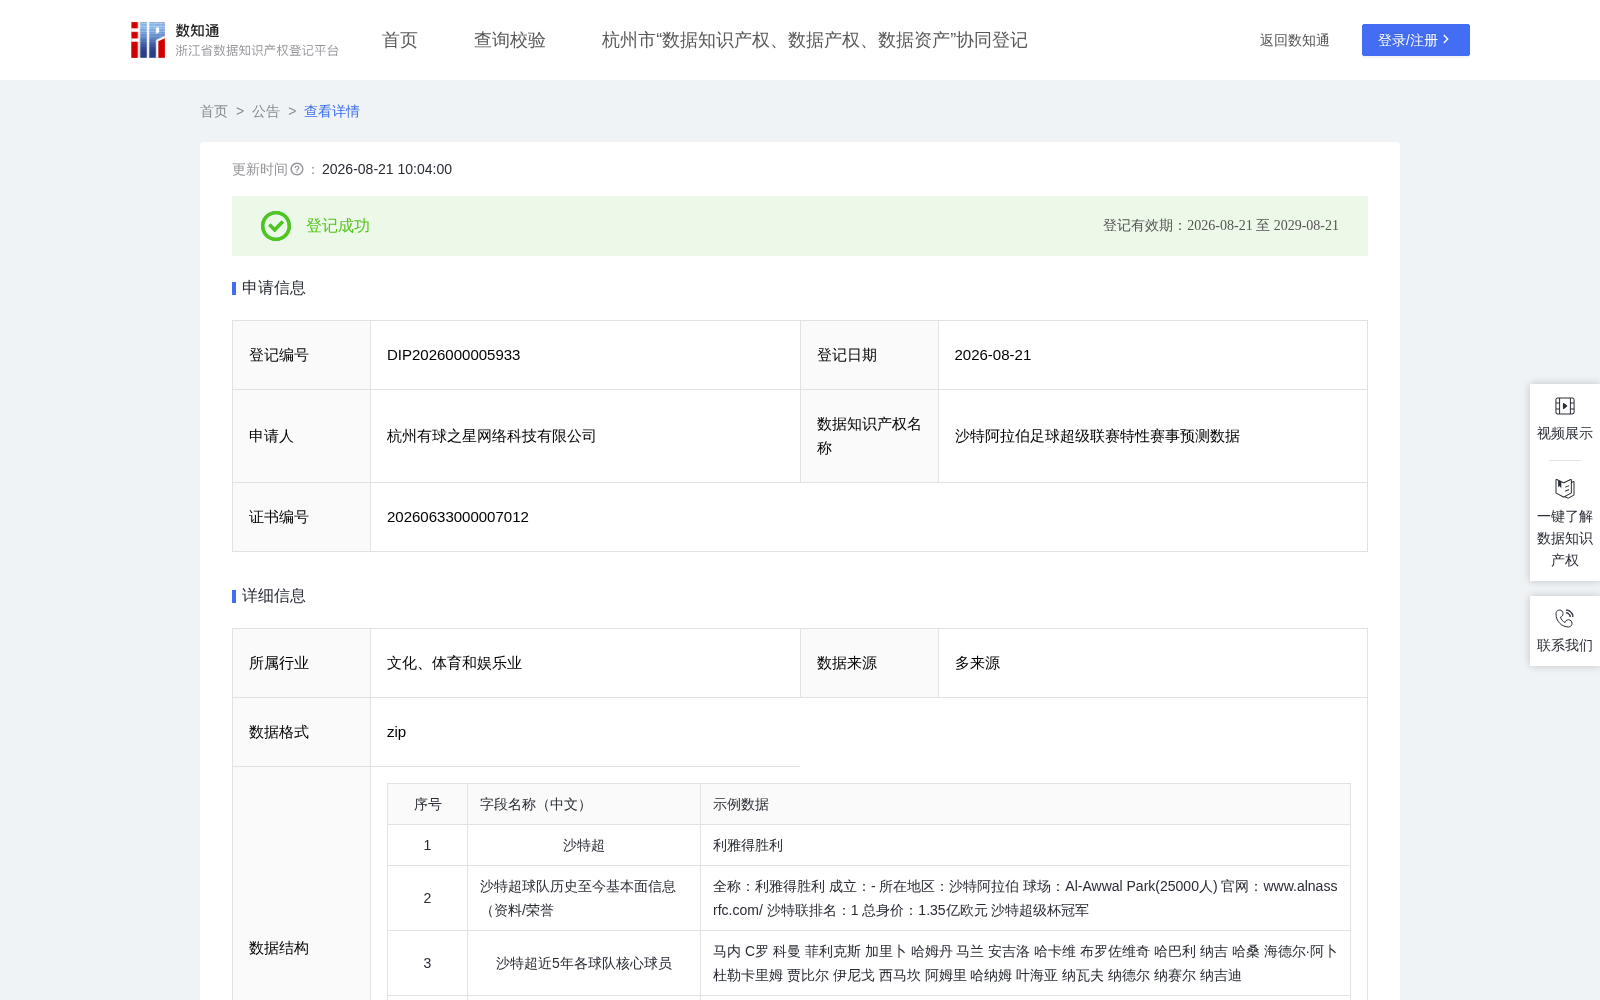Click the 详细信息 section heading
This screenshot has width=1600, height=1000.
(274, 596)
